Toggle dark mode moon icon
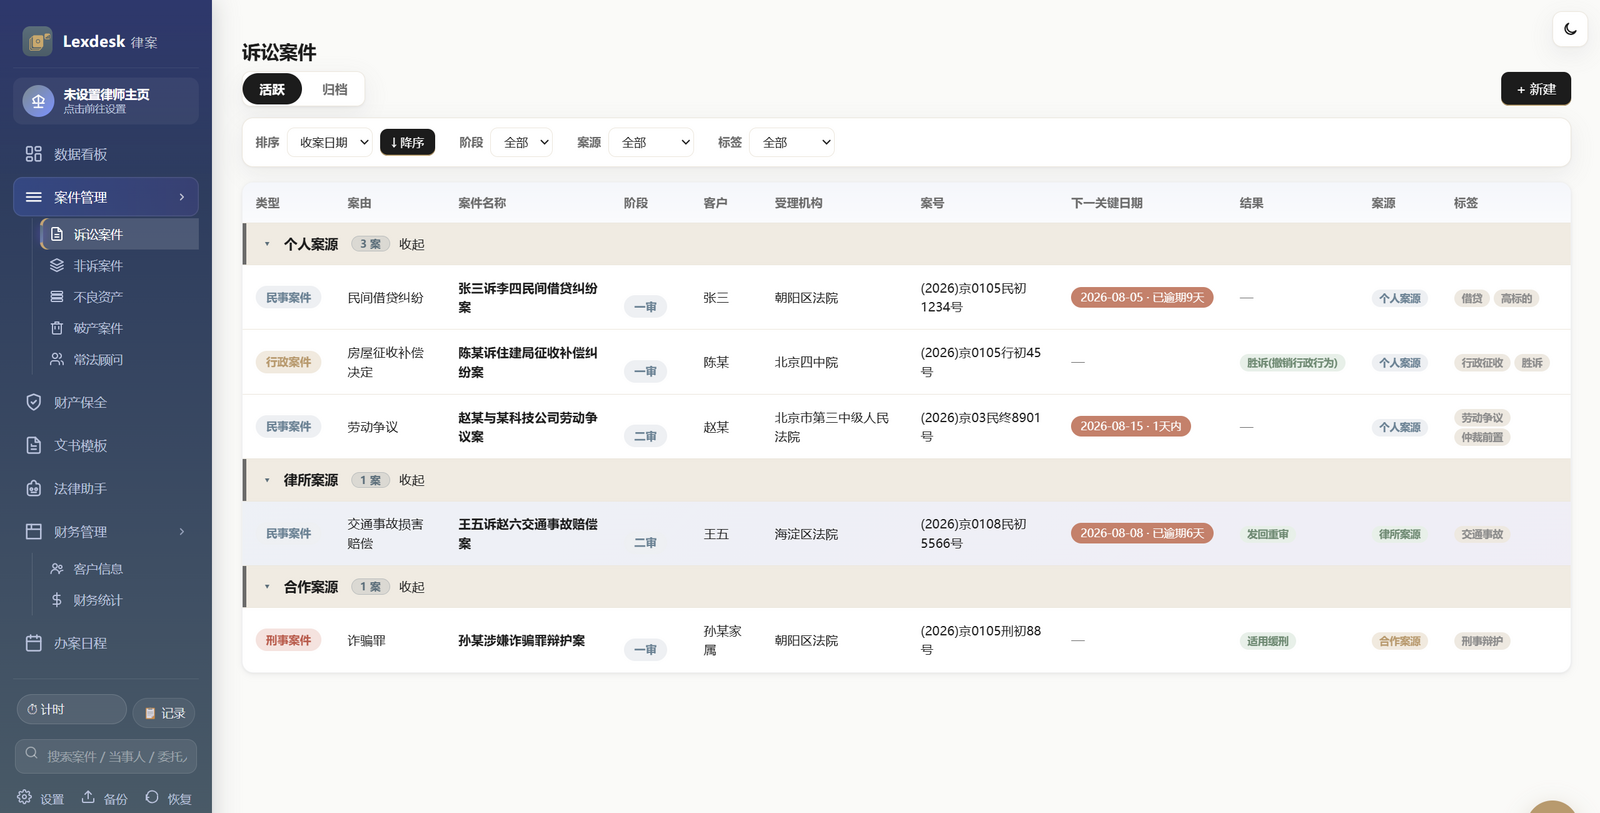Viewport: 1600px width, 813px height. tap(1570, 29)
